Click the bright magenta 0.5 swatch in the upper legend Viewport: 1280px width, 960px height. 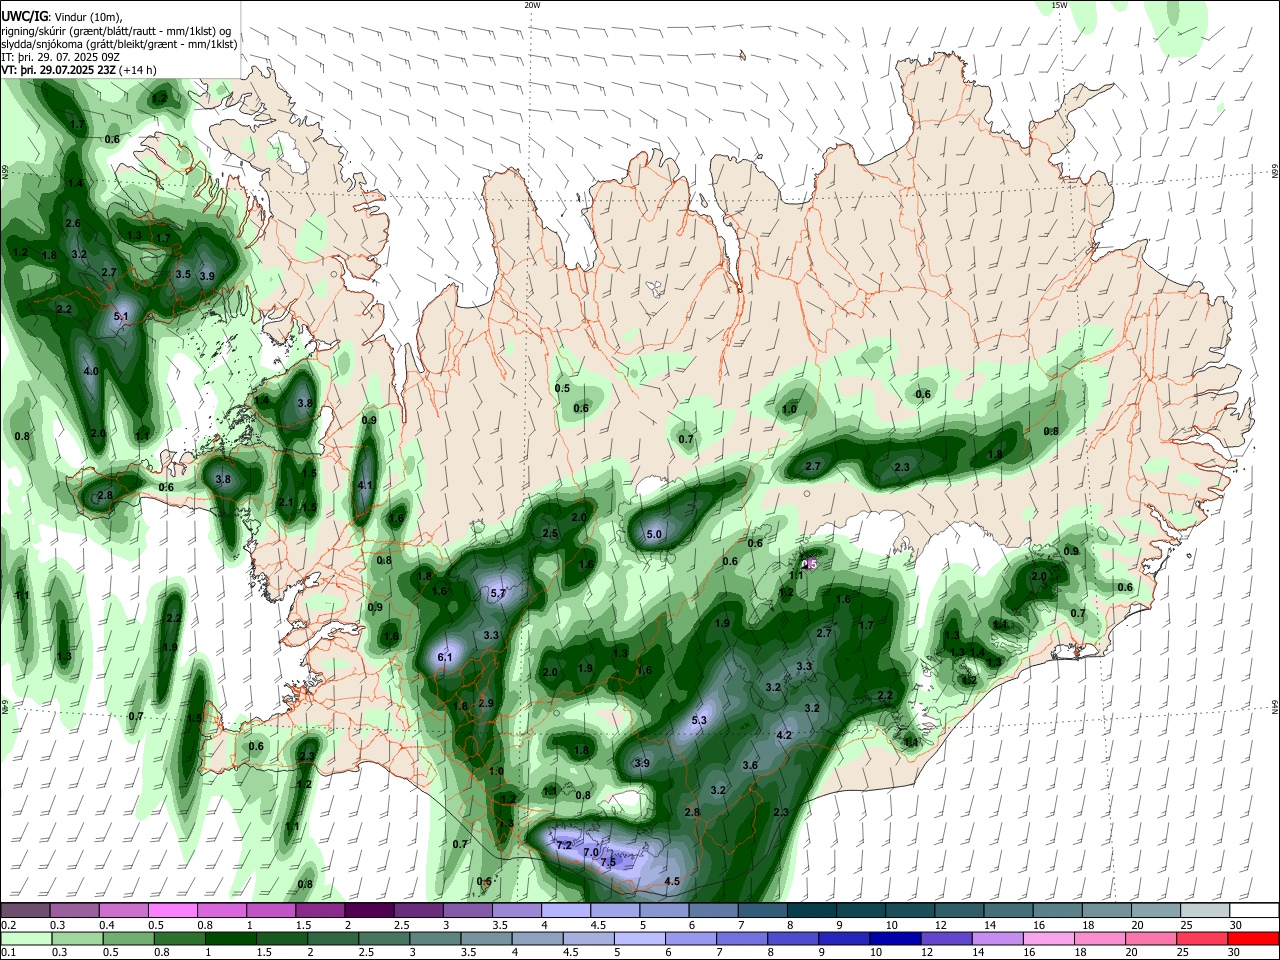point(172,911)
